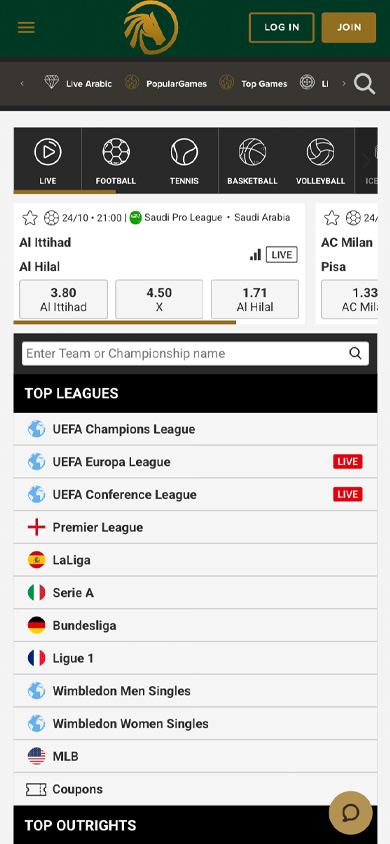Open search via magnifying glass in nav bar
This screenshot has height=844, width=390.
[364, 84]
